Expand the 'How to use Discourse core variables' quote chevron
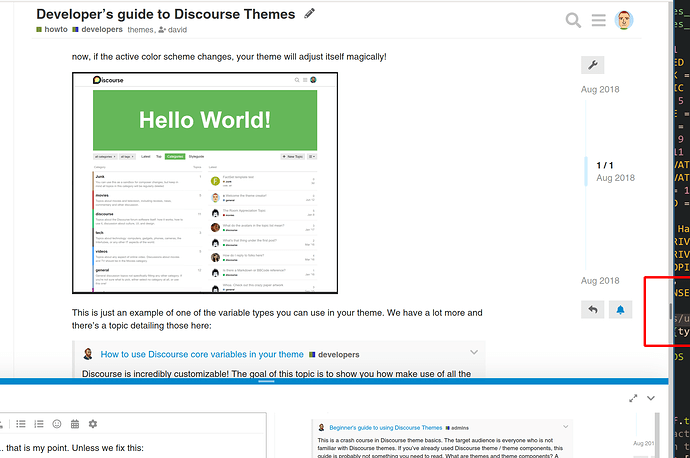 (x=474, y=352)
